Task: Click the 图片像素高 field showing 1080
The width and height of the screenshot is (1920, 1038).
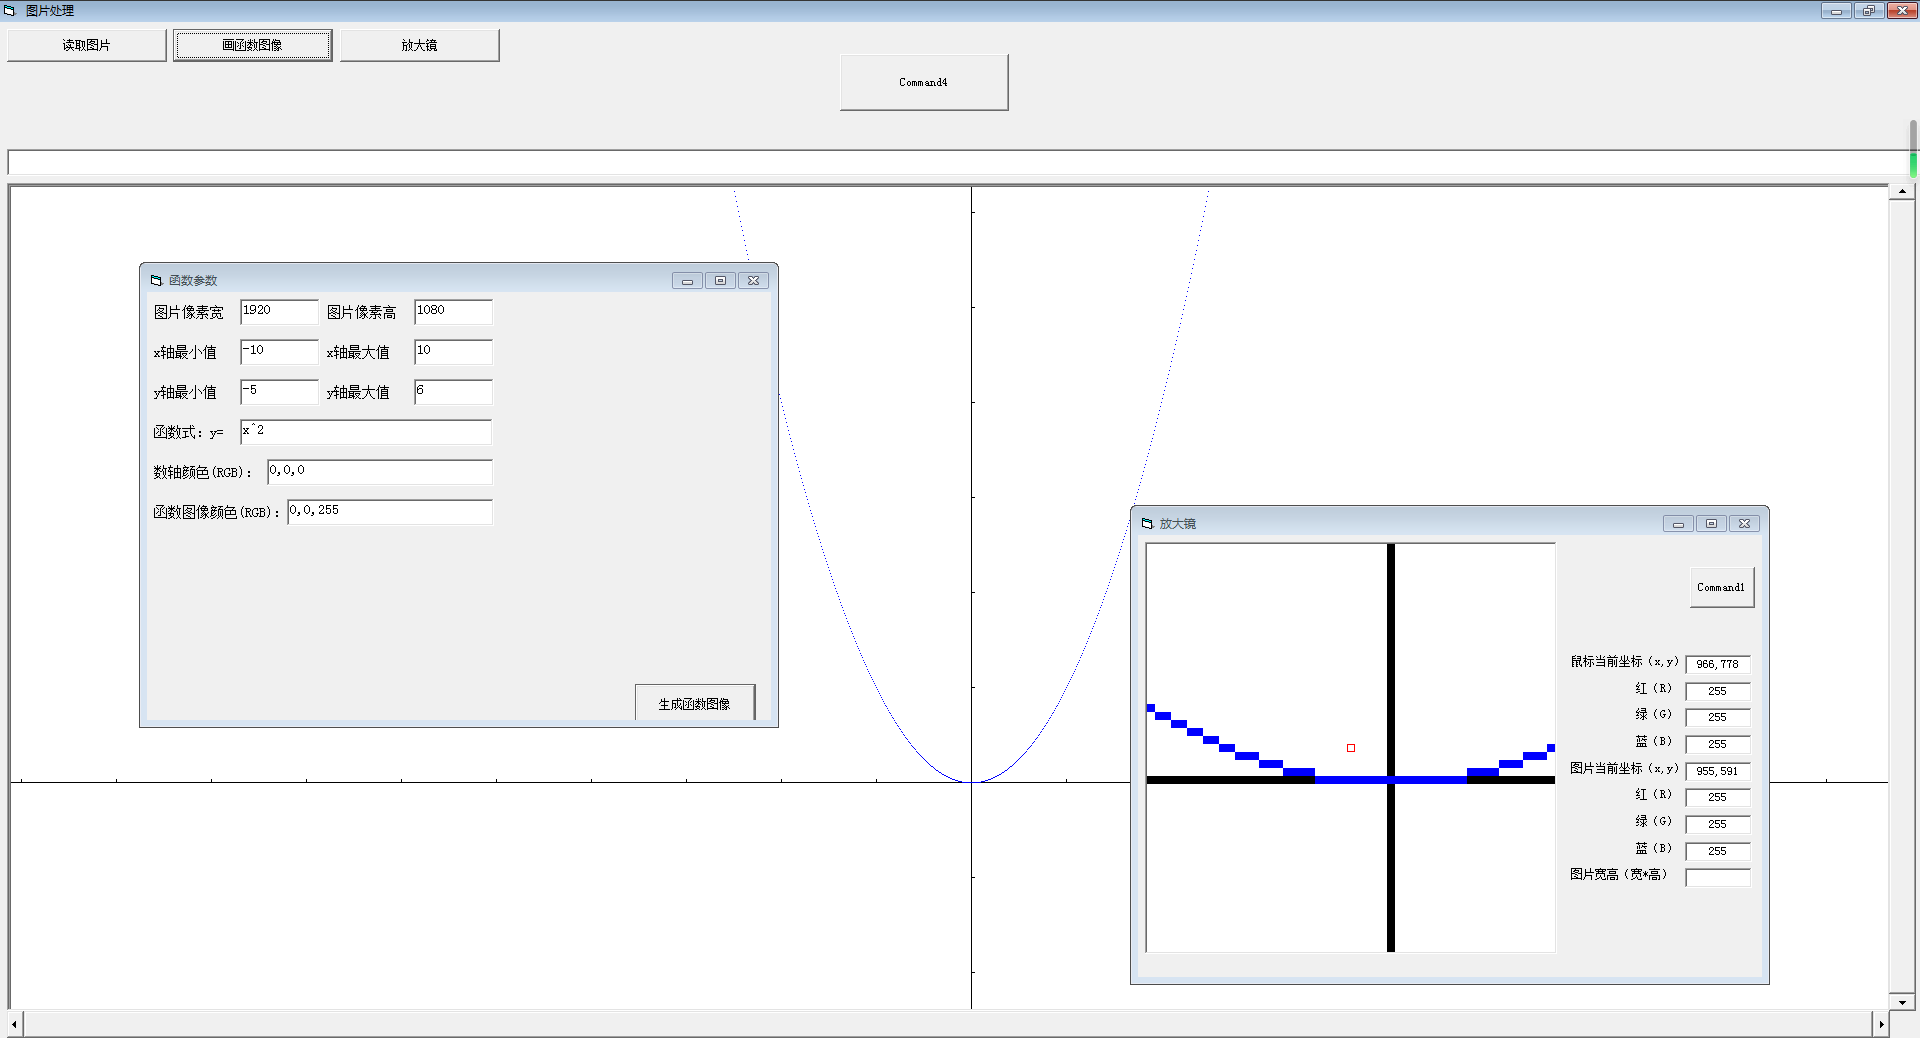Action: [453, 311]
